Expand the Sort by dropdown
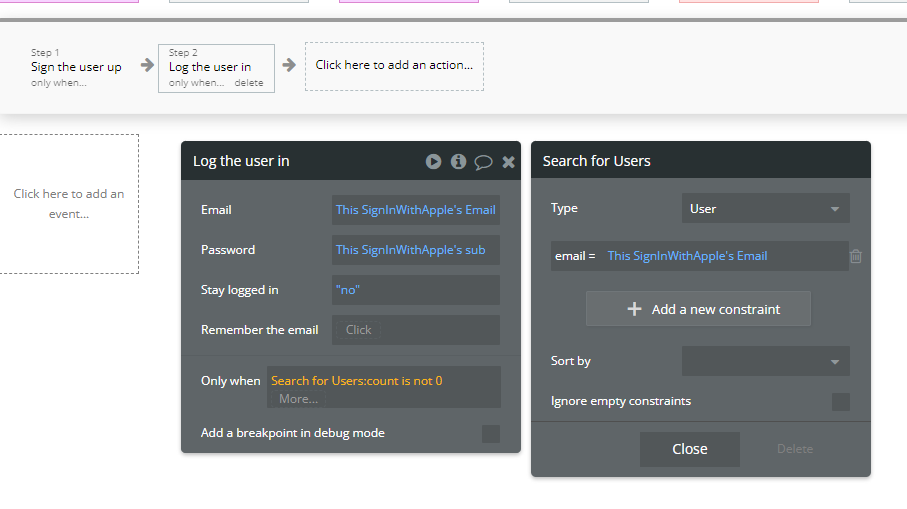The height and width of the screenshot is (509, 907). [765, 361]
